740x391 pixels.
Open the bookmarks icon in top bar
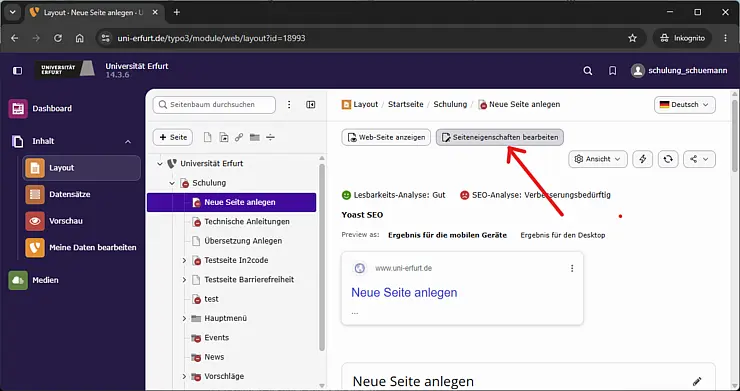pyautogui.click(x=613, y=71)
